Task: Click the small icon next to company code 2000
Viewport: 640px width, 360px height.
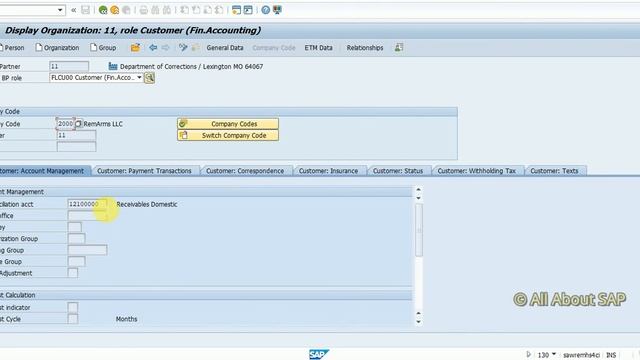Action: [x=79, y=124]
